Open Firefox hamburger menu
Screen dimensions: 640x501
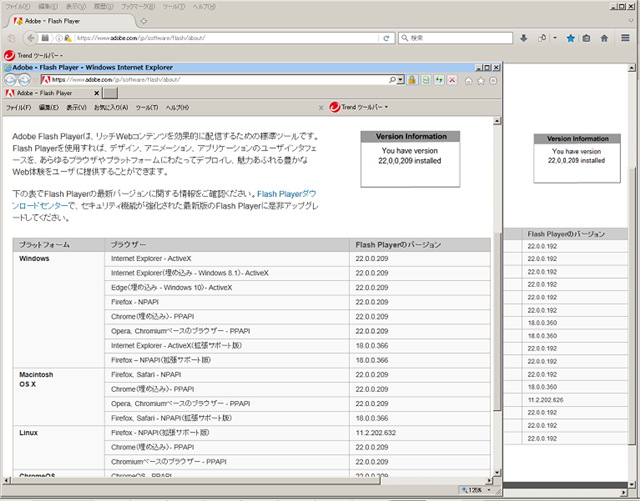(x=625, y=38)
